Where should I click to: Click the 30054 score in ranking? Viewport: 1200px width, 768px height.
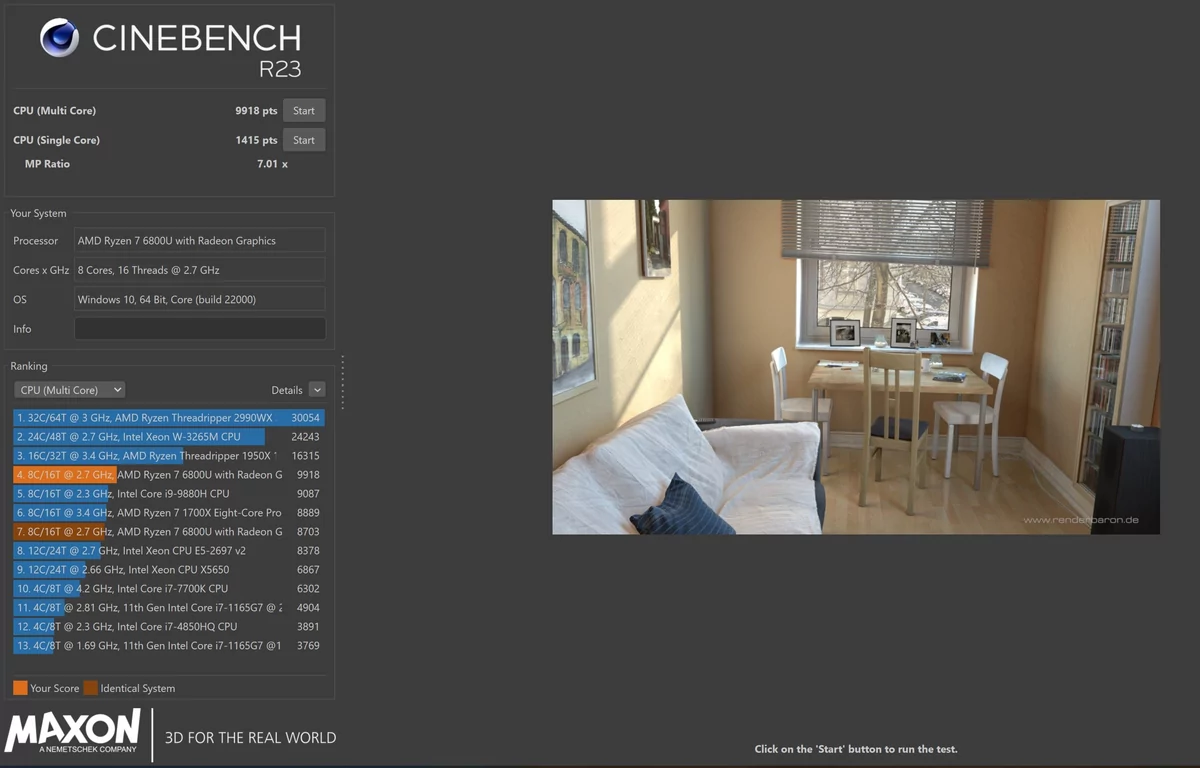[305, 418]
